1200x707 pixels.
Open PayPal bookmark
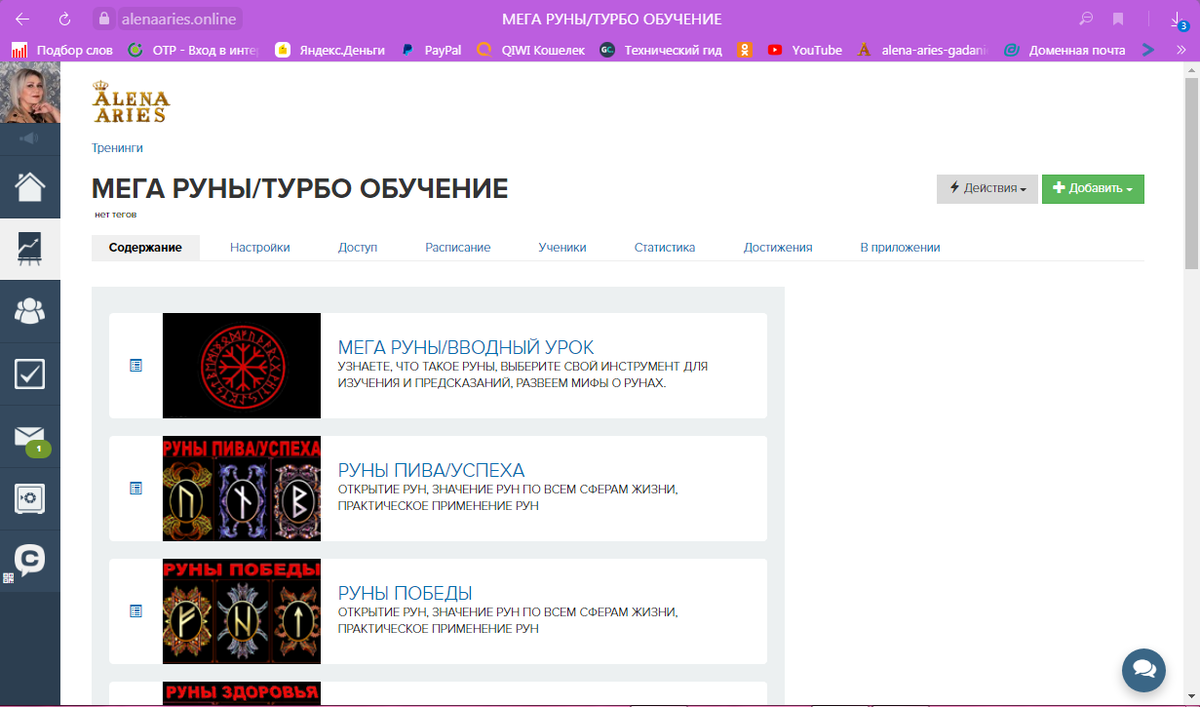pyautogui.click(x=431, y=49)
